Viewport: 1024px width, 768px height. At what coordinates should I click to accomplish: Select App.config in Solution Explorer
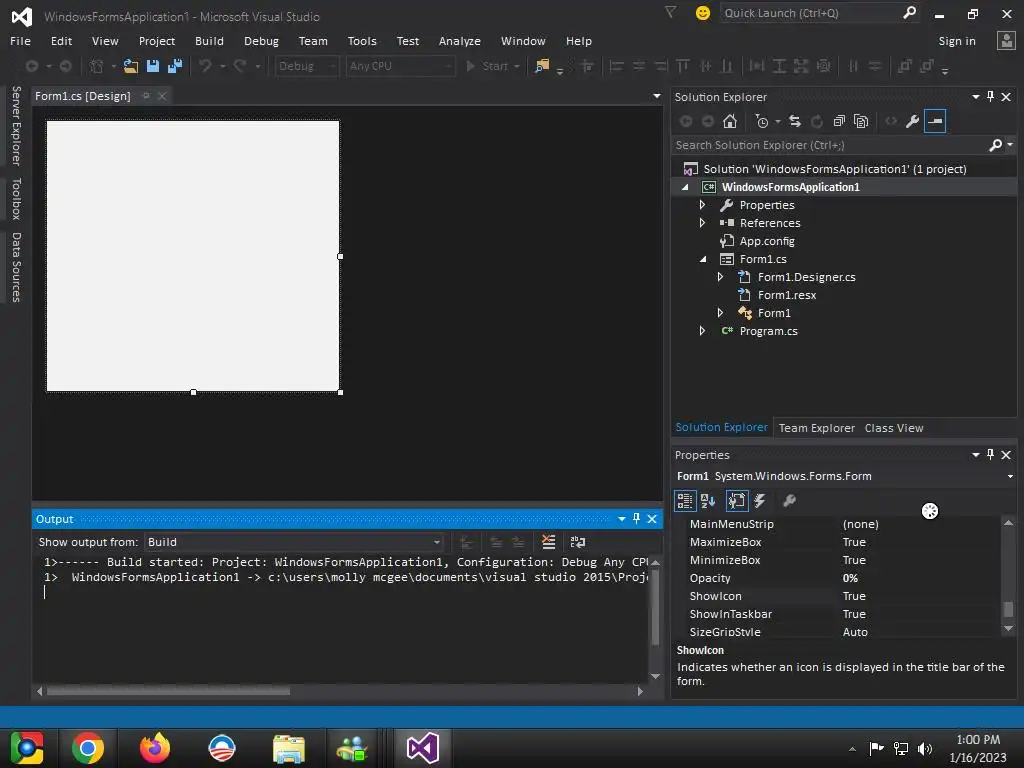tap(767, 241)
